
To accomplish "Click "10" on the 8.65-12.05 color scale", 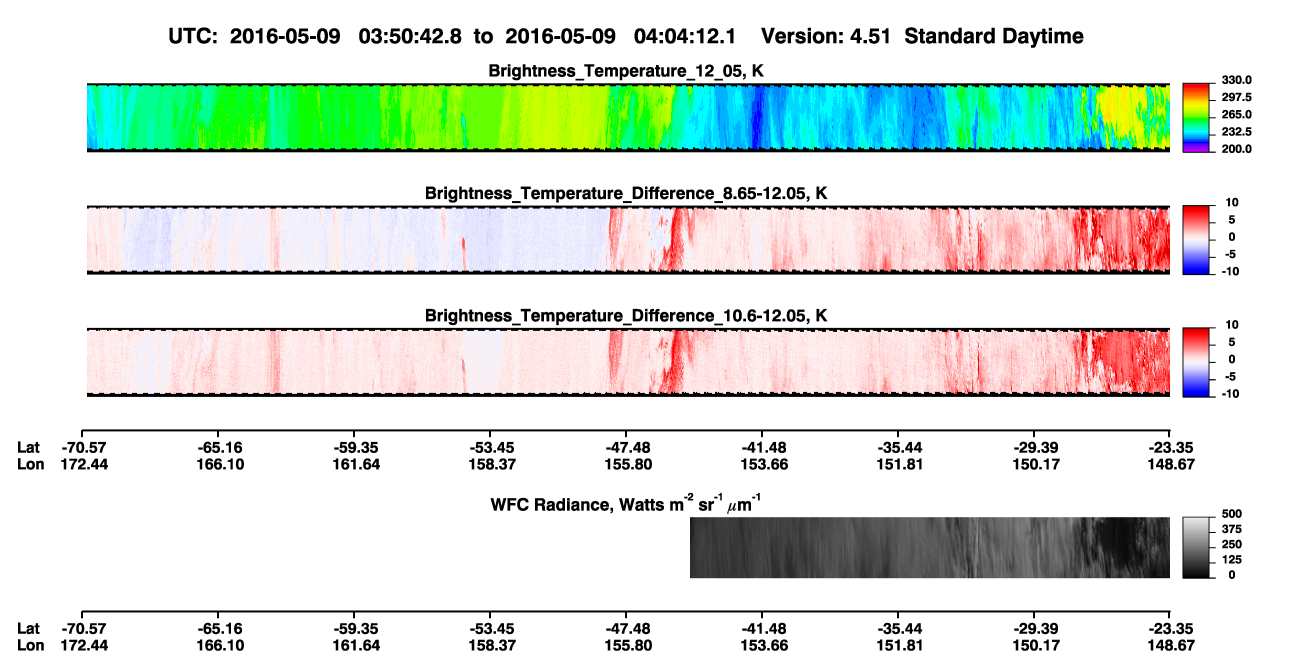I will pyautogui.click(x=1231, y=202).
